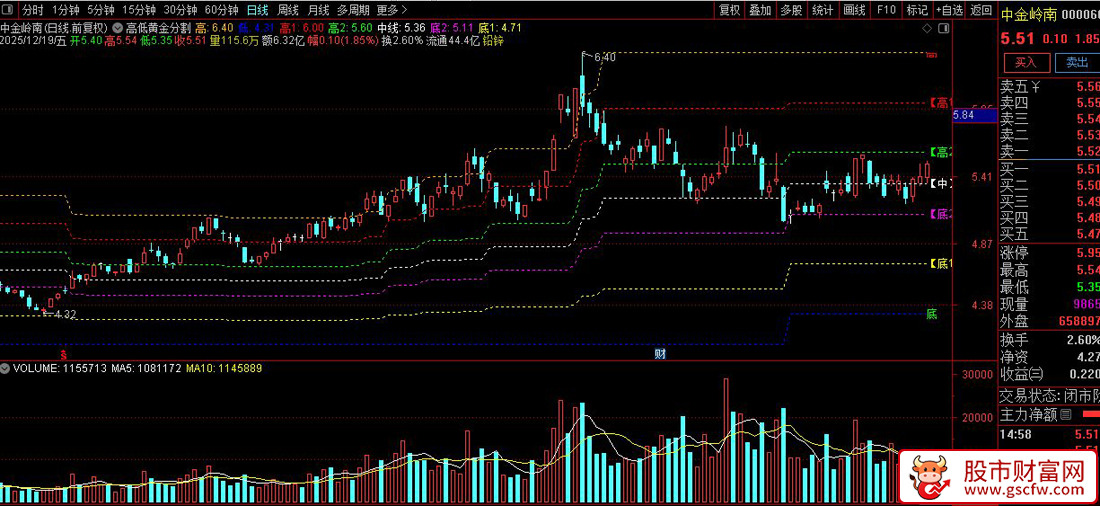Open the F10 company info
Screen dimensions: 1100x506
tap(886, 10)
